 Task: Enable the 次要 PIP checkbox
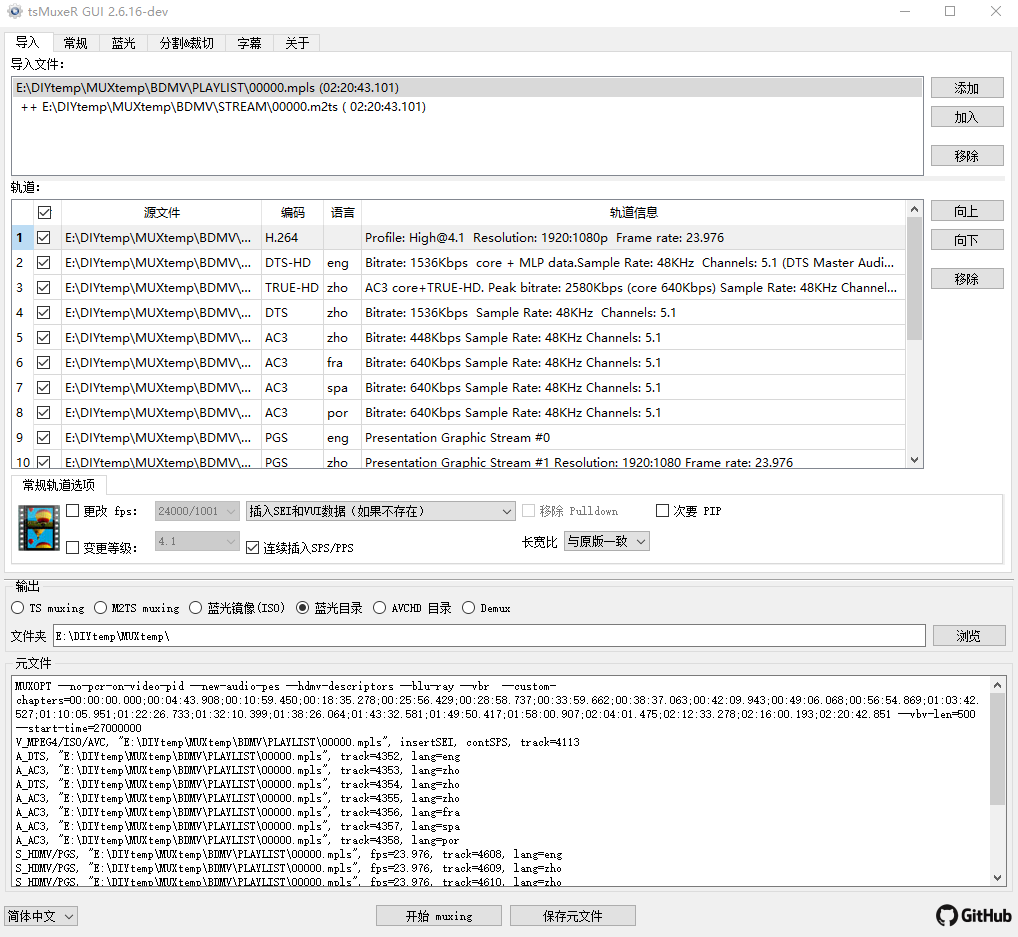[662, 511]
